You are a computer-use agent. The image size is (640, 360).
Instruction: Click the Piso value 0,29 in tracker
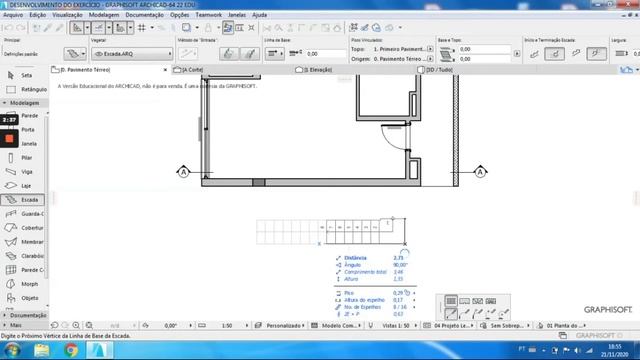(x=398, y=293)
